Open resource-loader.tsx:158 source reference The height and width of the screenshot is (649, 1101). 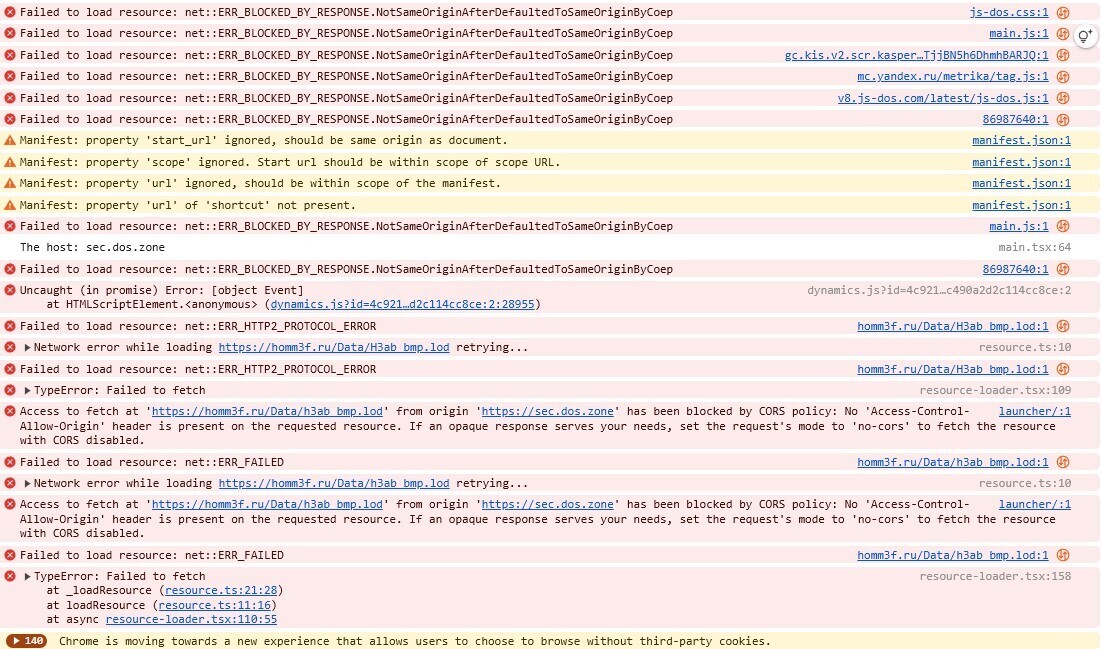click(x=995, y=576)
